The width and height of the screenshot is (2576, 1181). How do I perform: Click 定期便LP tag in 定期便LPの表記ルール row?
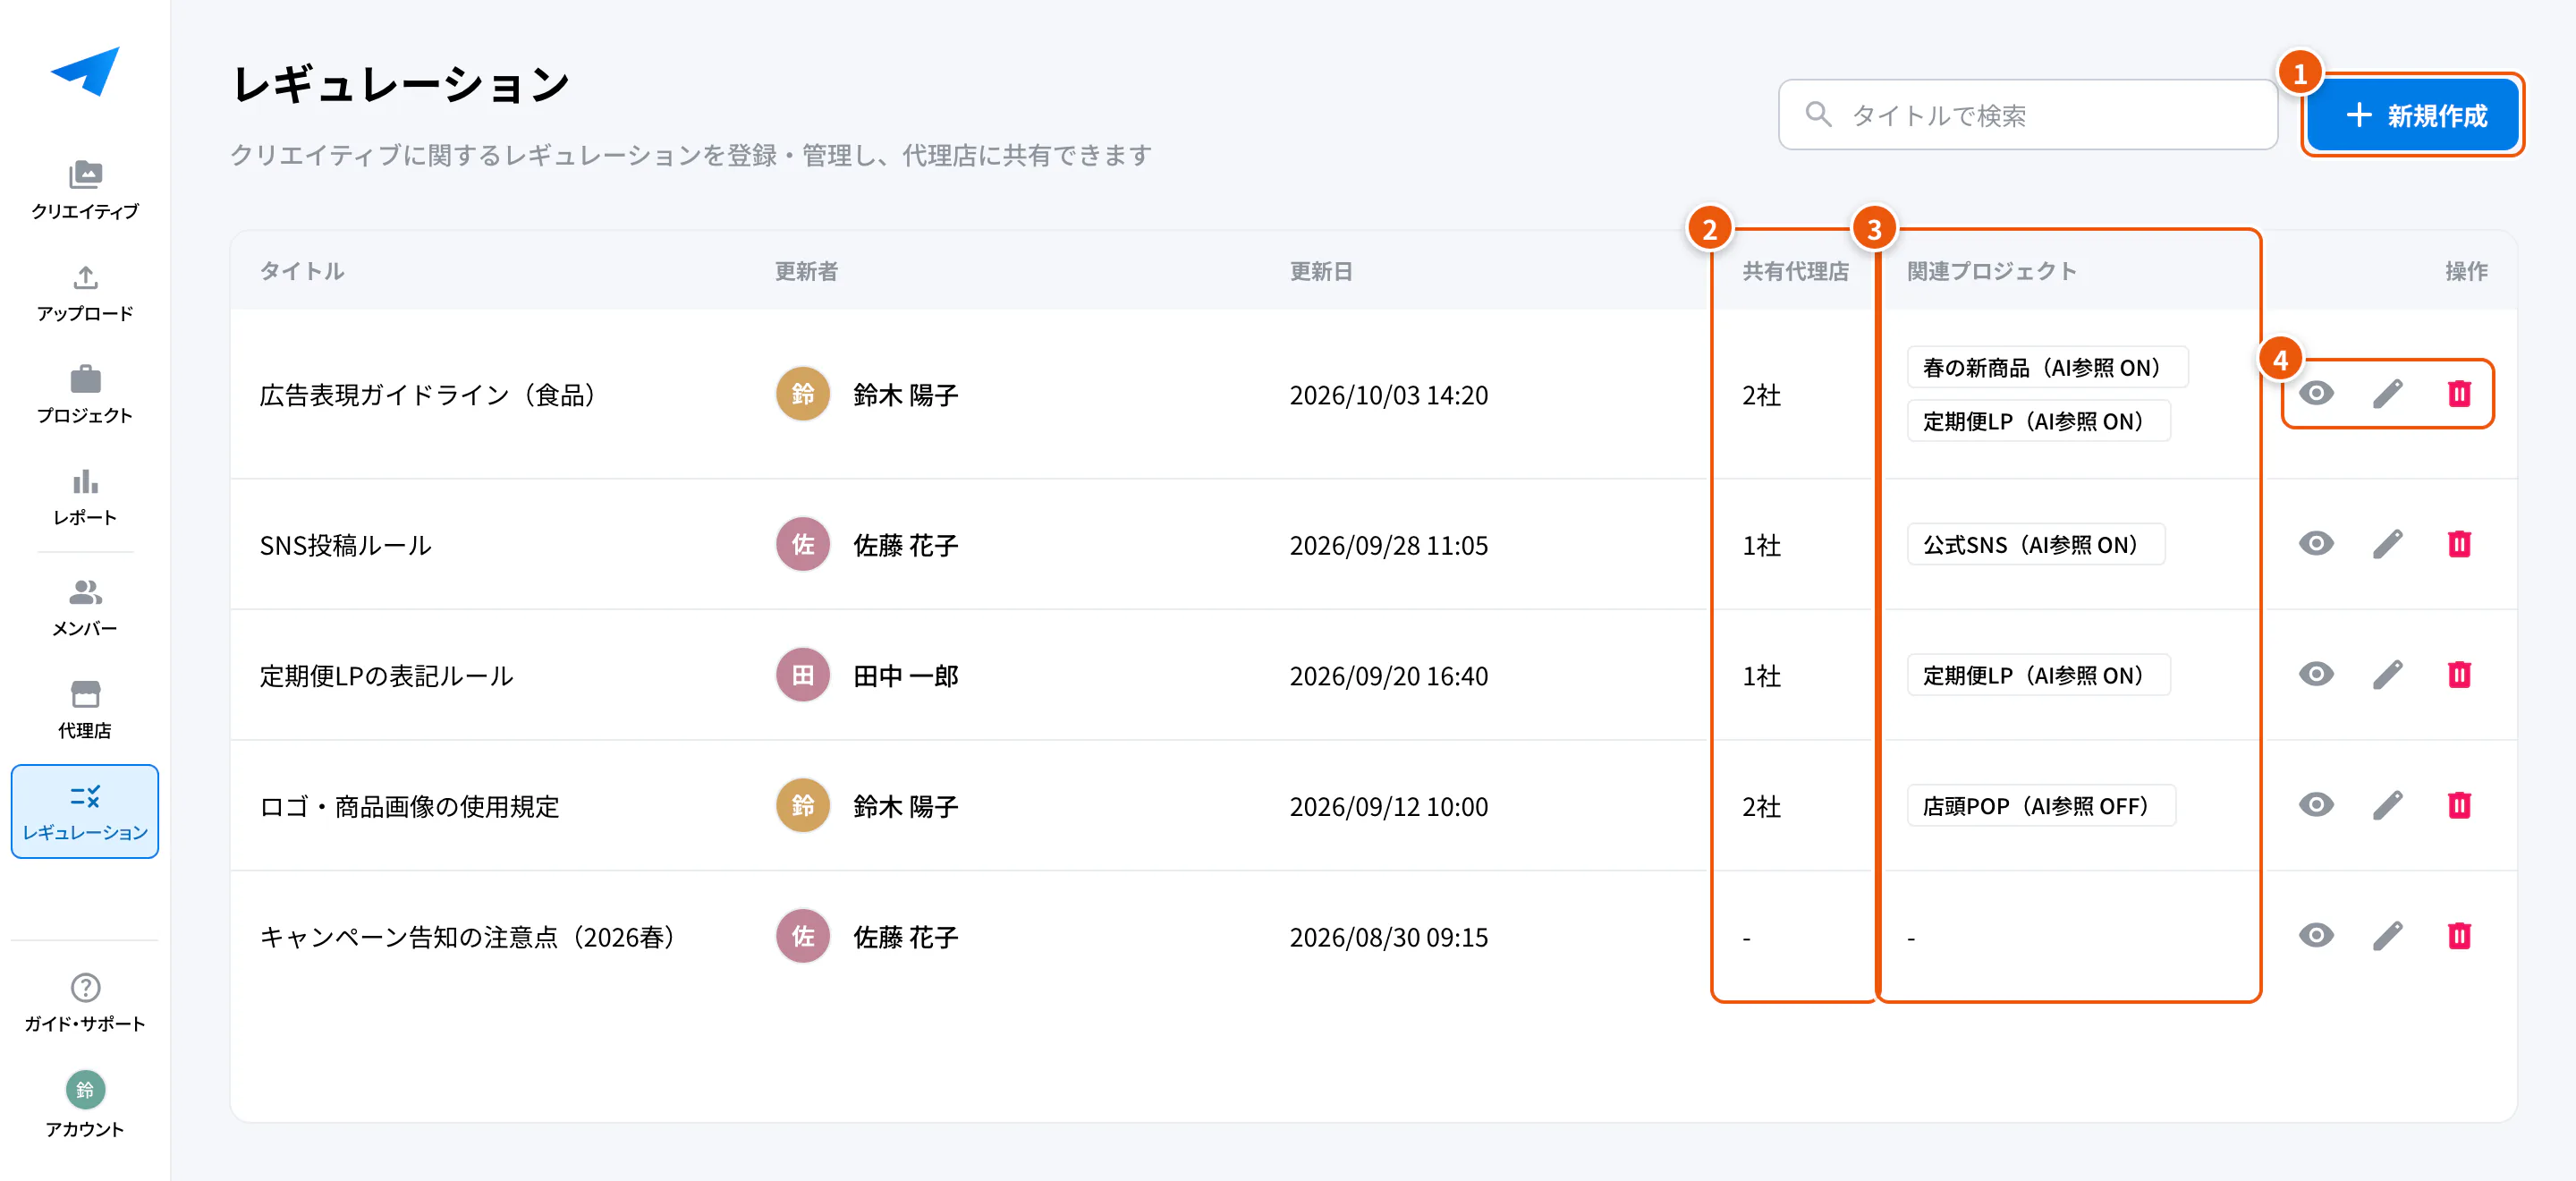(2038, 675)
